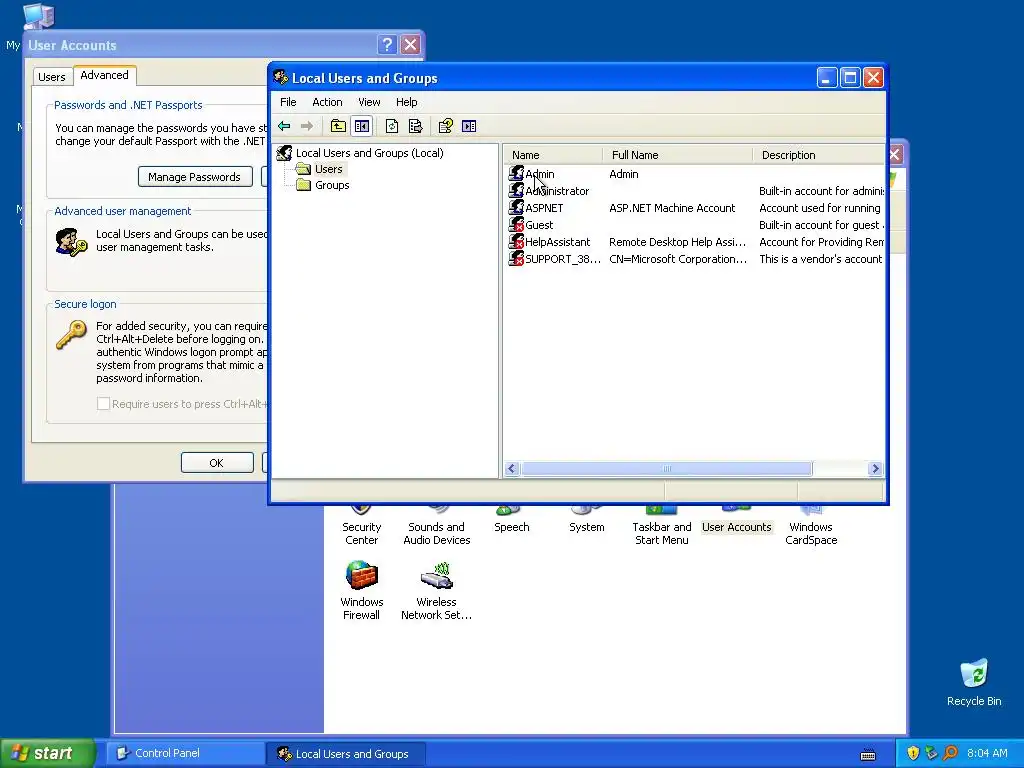Click the magnifier icon in system tray
Image resolution: width=1024 pixels, height=768 pixels.
pos(950,753)
